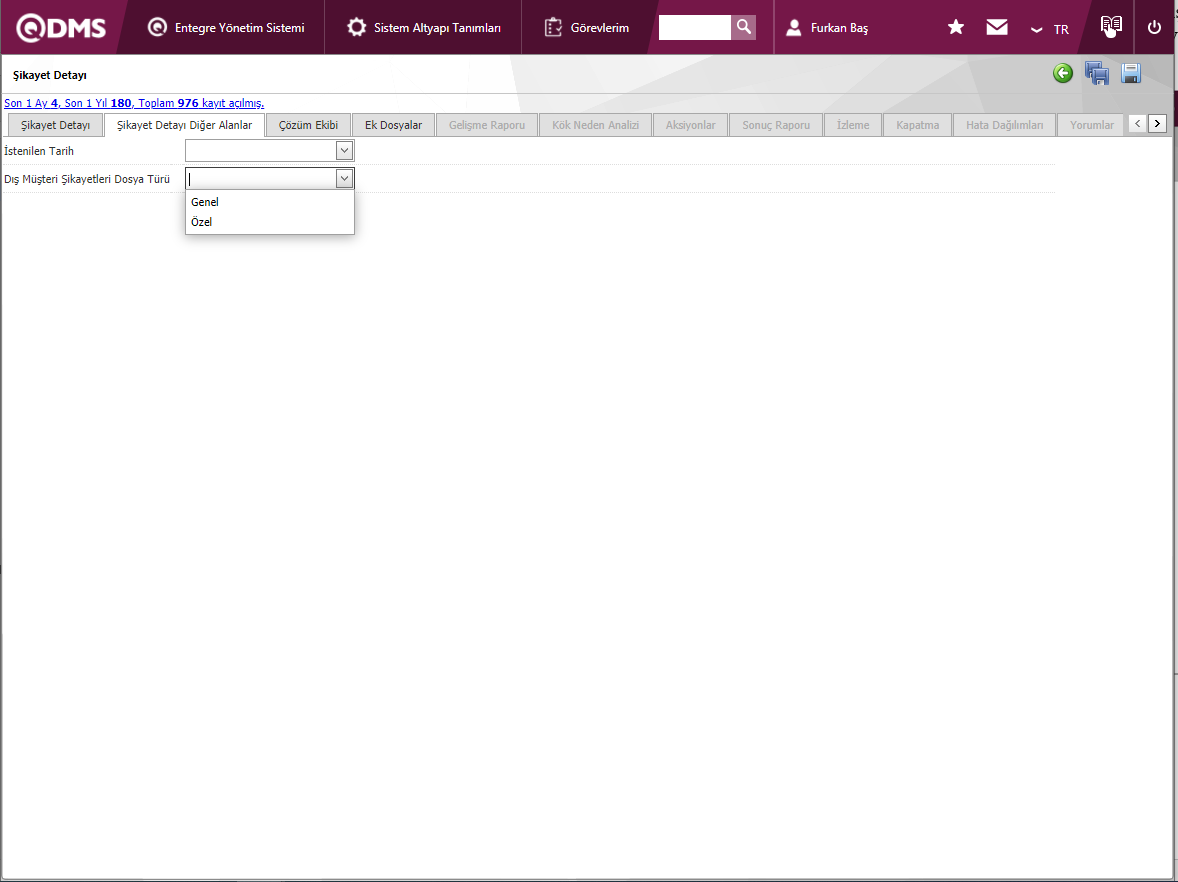Open messages via the envelope icon
The width and height of the screenshot is (1178, 882).
point(997,28)
